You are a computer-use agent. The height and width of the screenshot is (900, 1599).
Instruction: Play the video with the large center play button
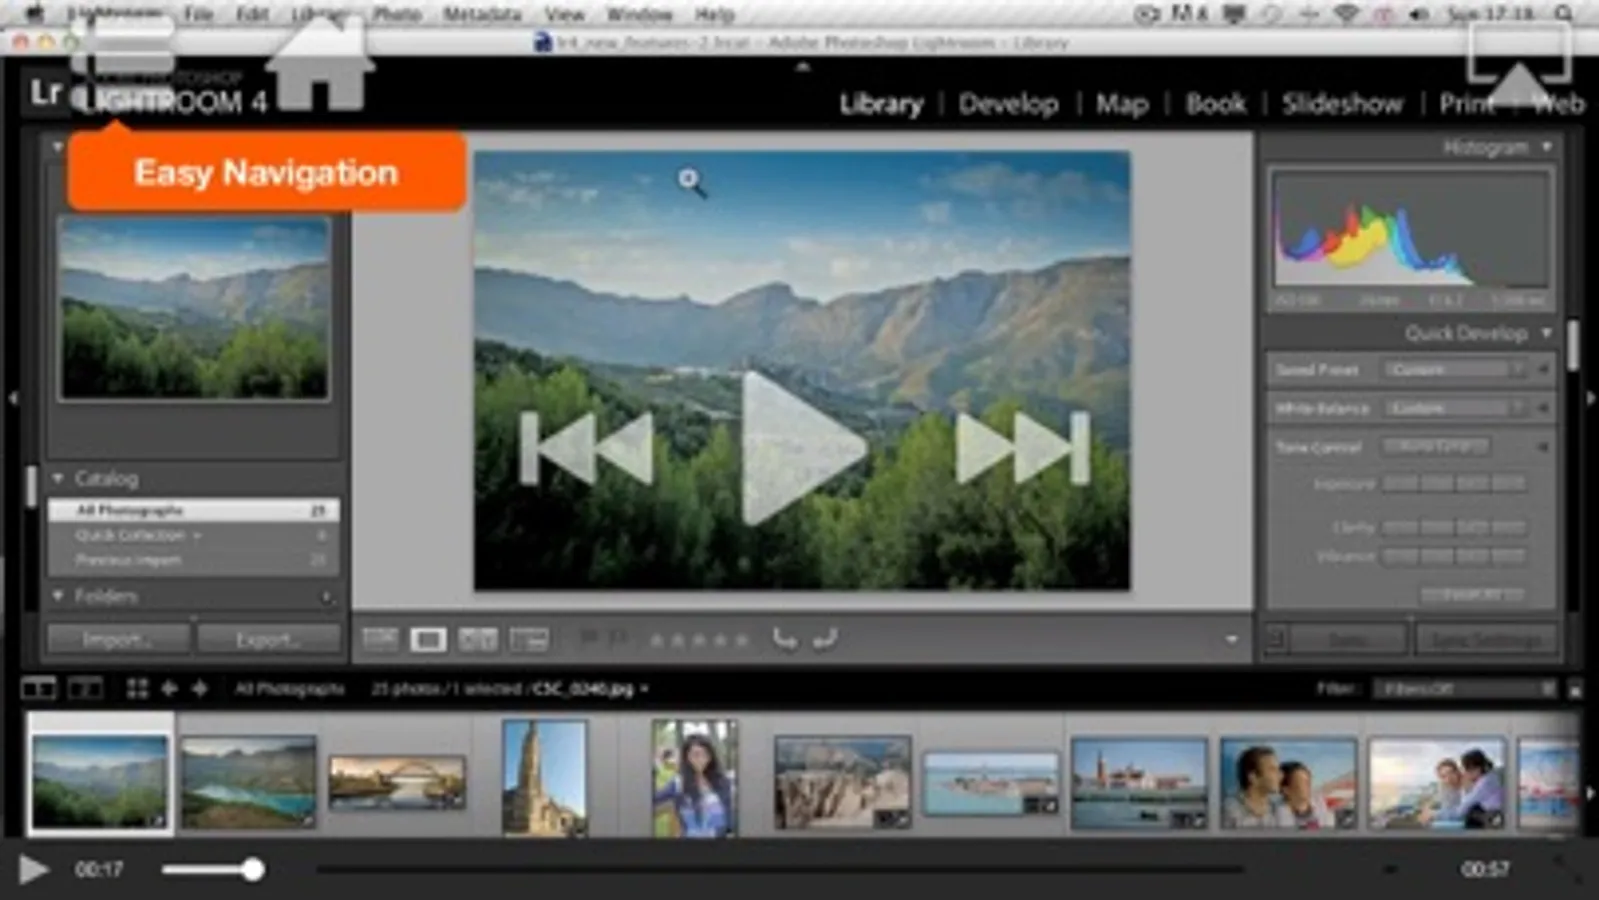tap(803, 448)
